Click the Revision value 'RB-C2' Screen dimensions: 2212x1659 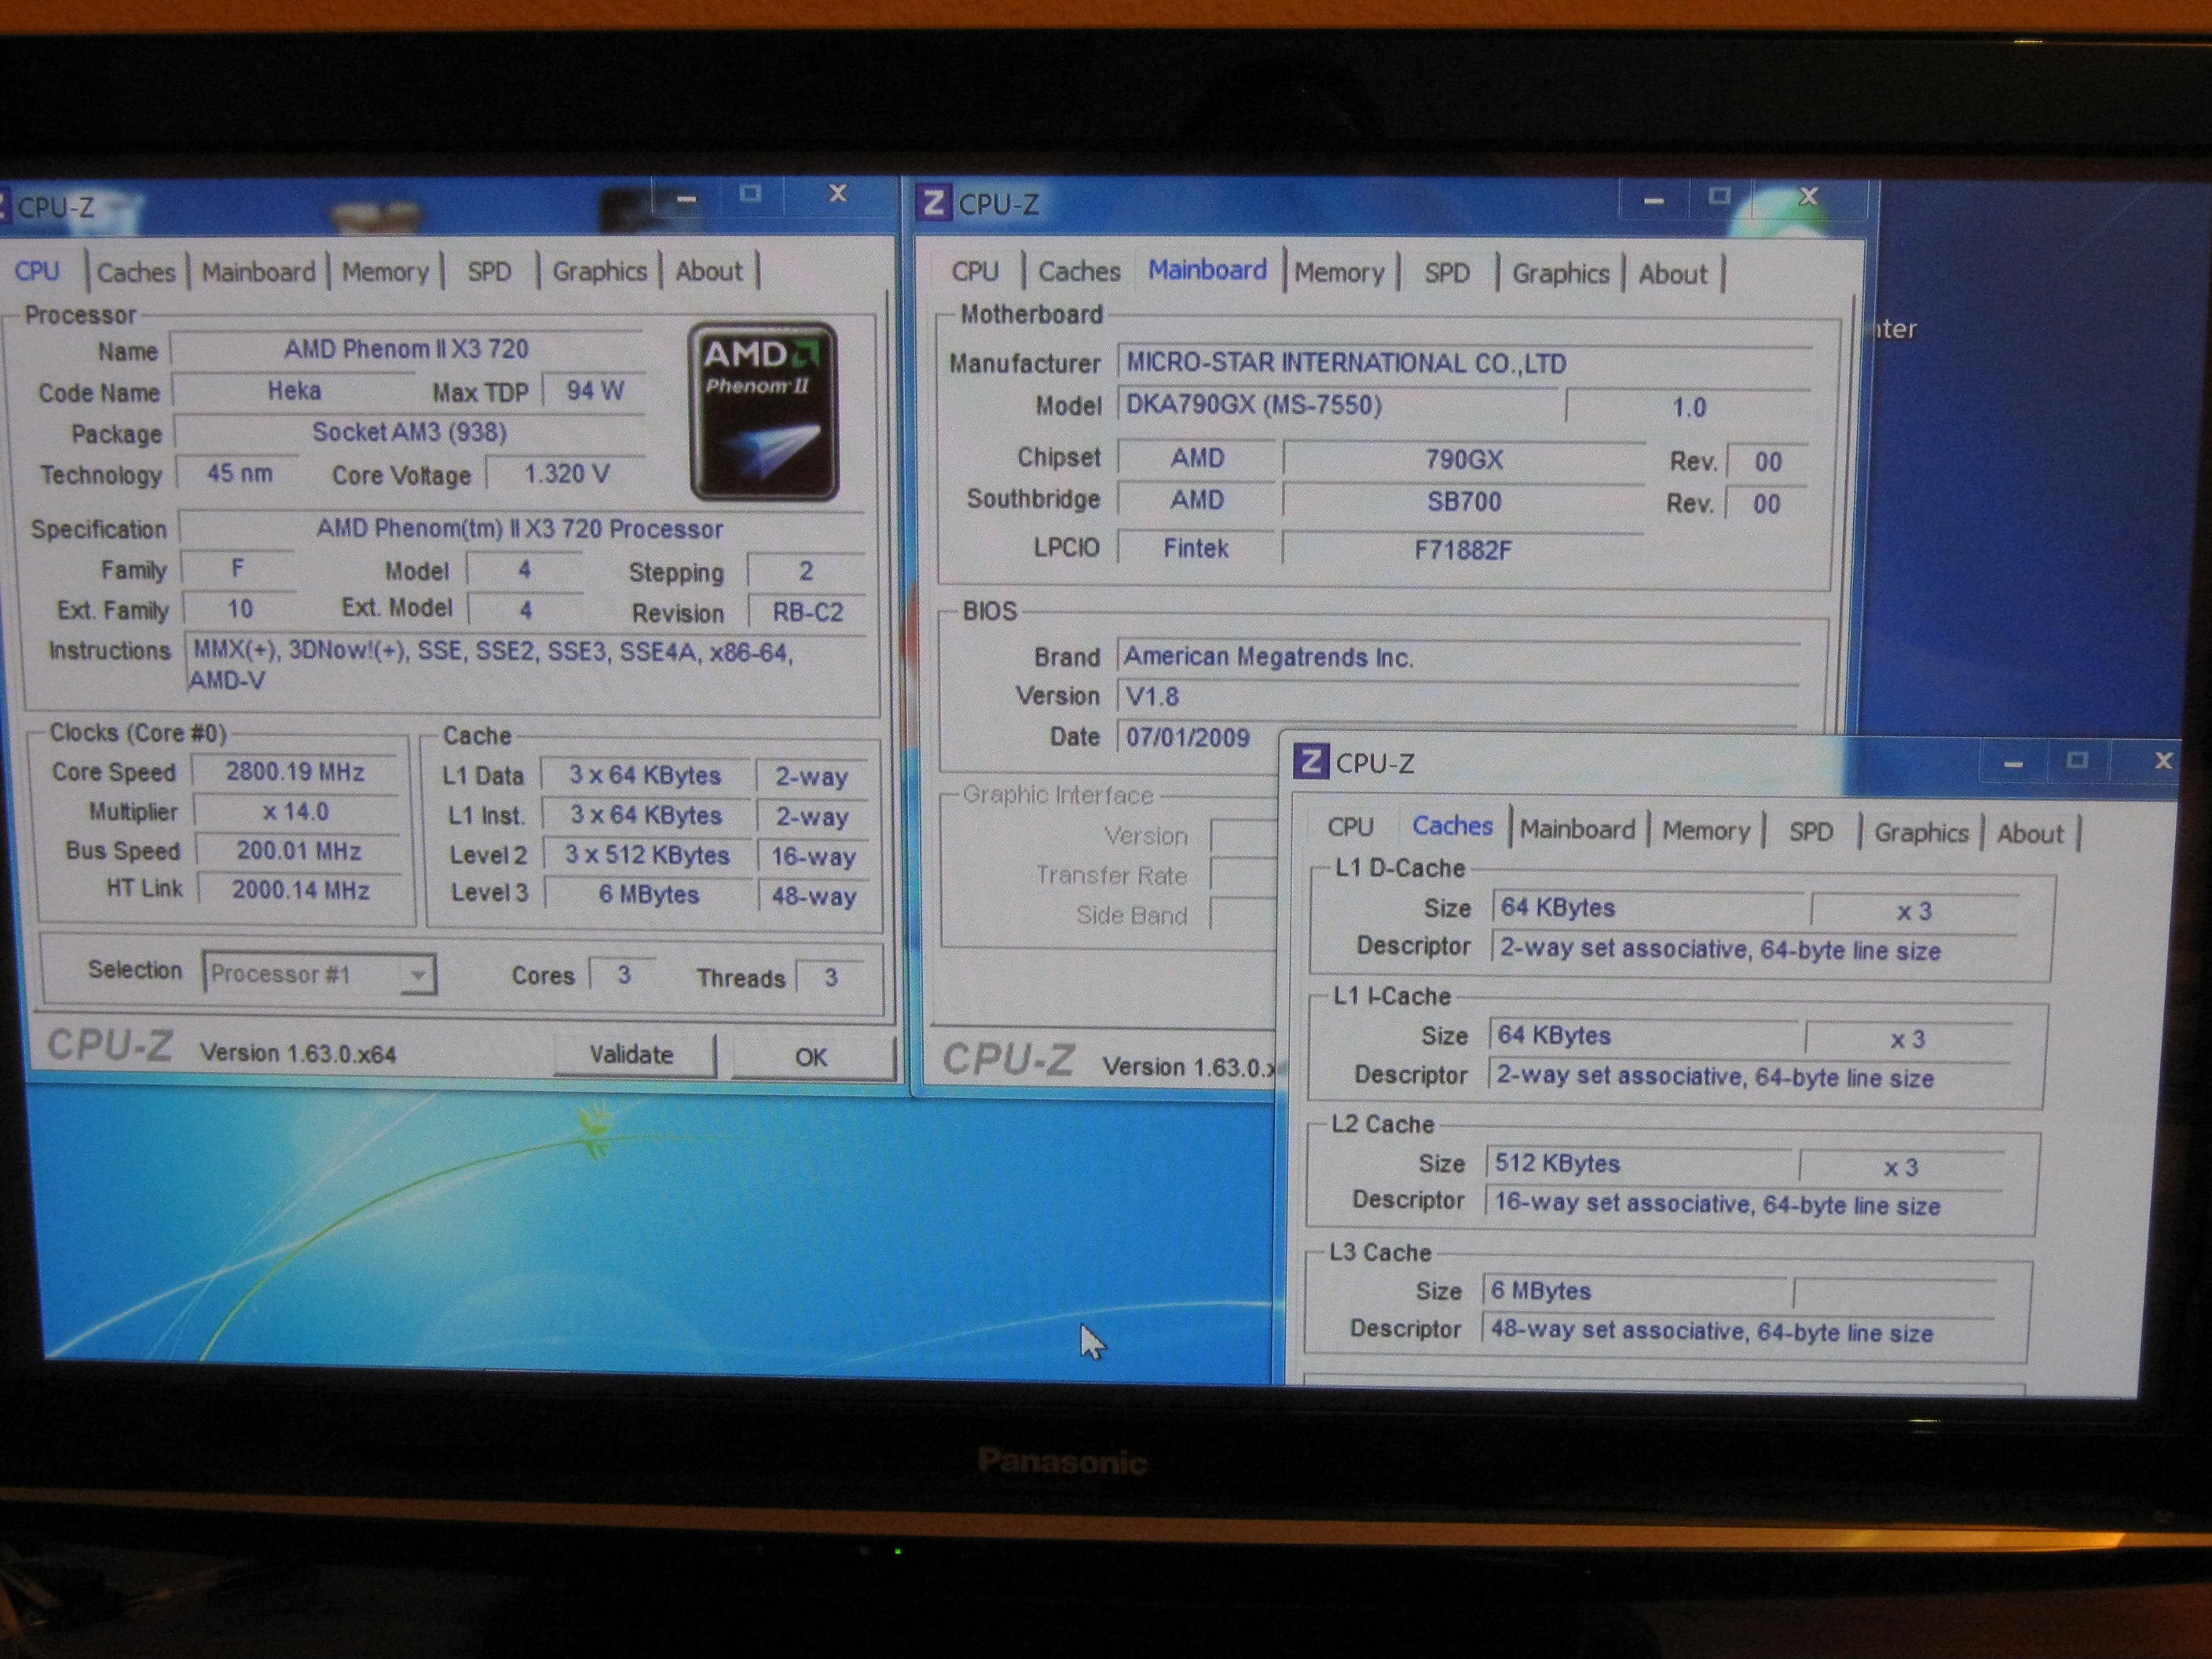[808, 612]
